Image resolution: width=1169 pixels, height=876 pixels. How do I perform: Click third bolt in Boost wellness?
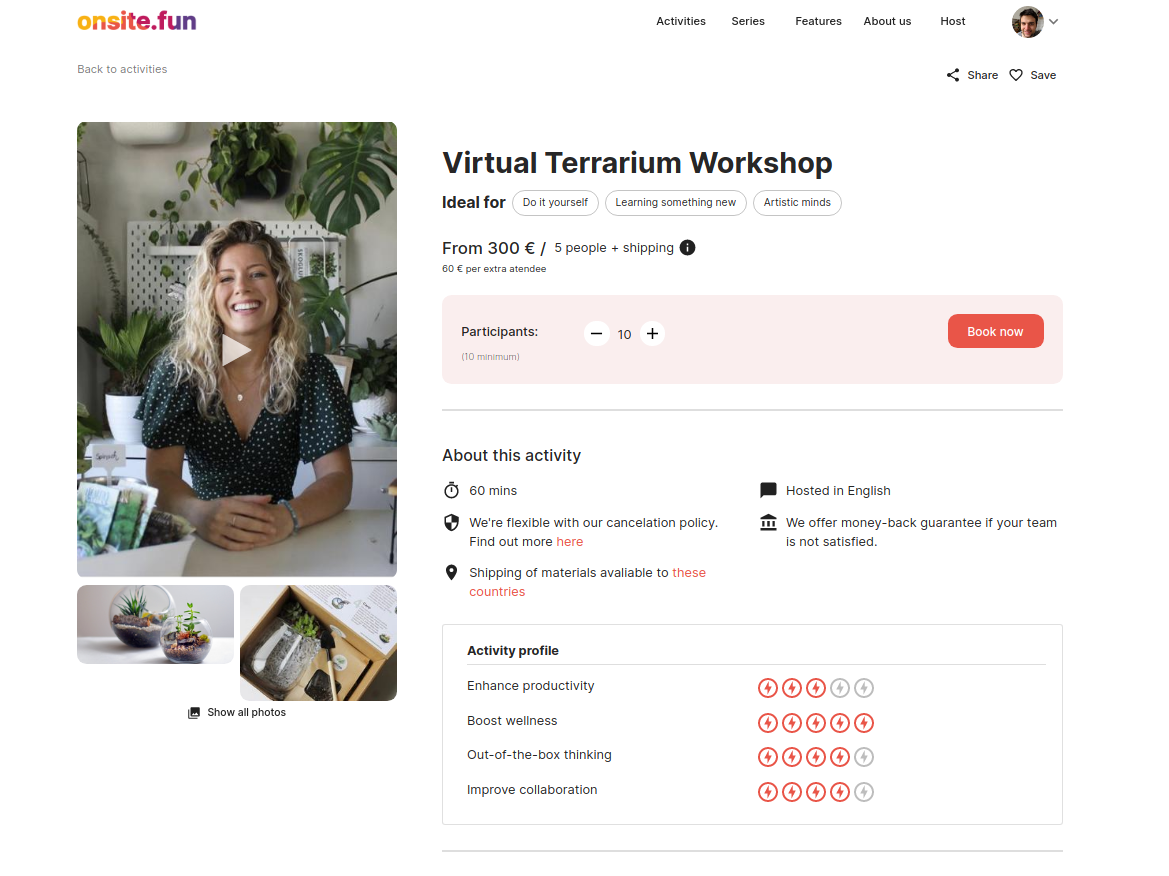(x=816, y=722)
